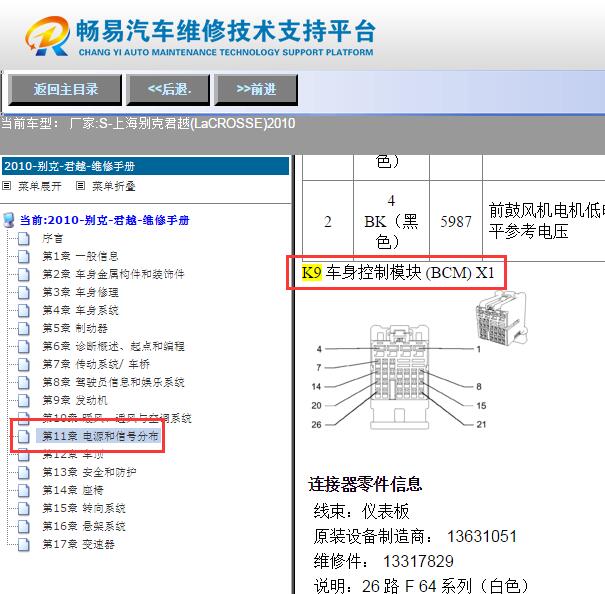Open 第1章 一般信息
Screen dimensions: 605x594
pos(80,256)
